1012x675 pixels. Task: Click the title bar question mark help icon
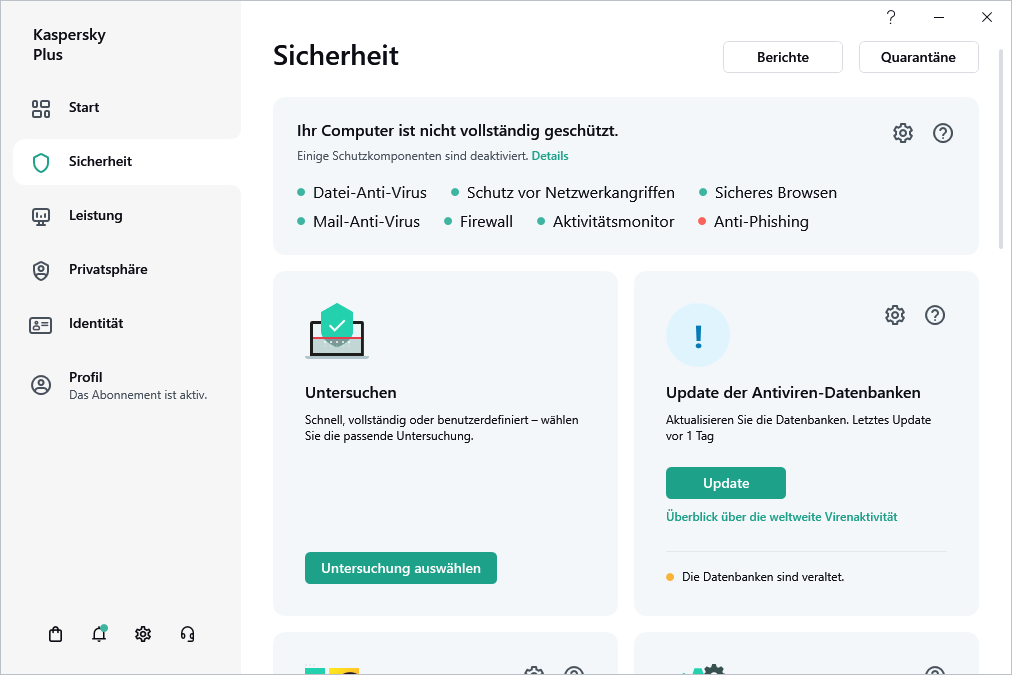890,17
